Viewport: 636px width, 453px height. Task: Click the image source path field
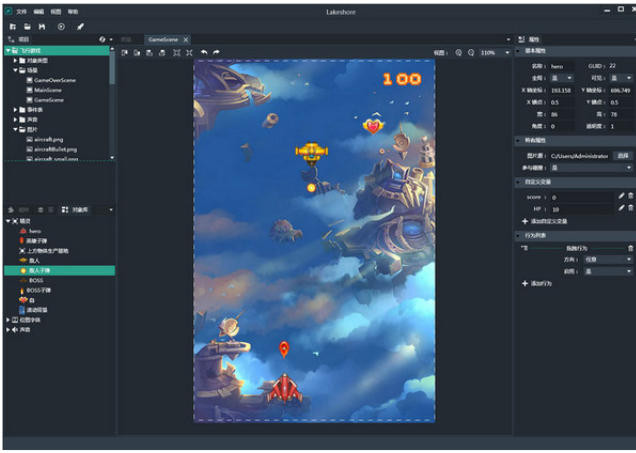pyautogui.click(x=580, y=156)
